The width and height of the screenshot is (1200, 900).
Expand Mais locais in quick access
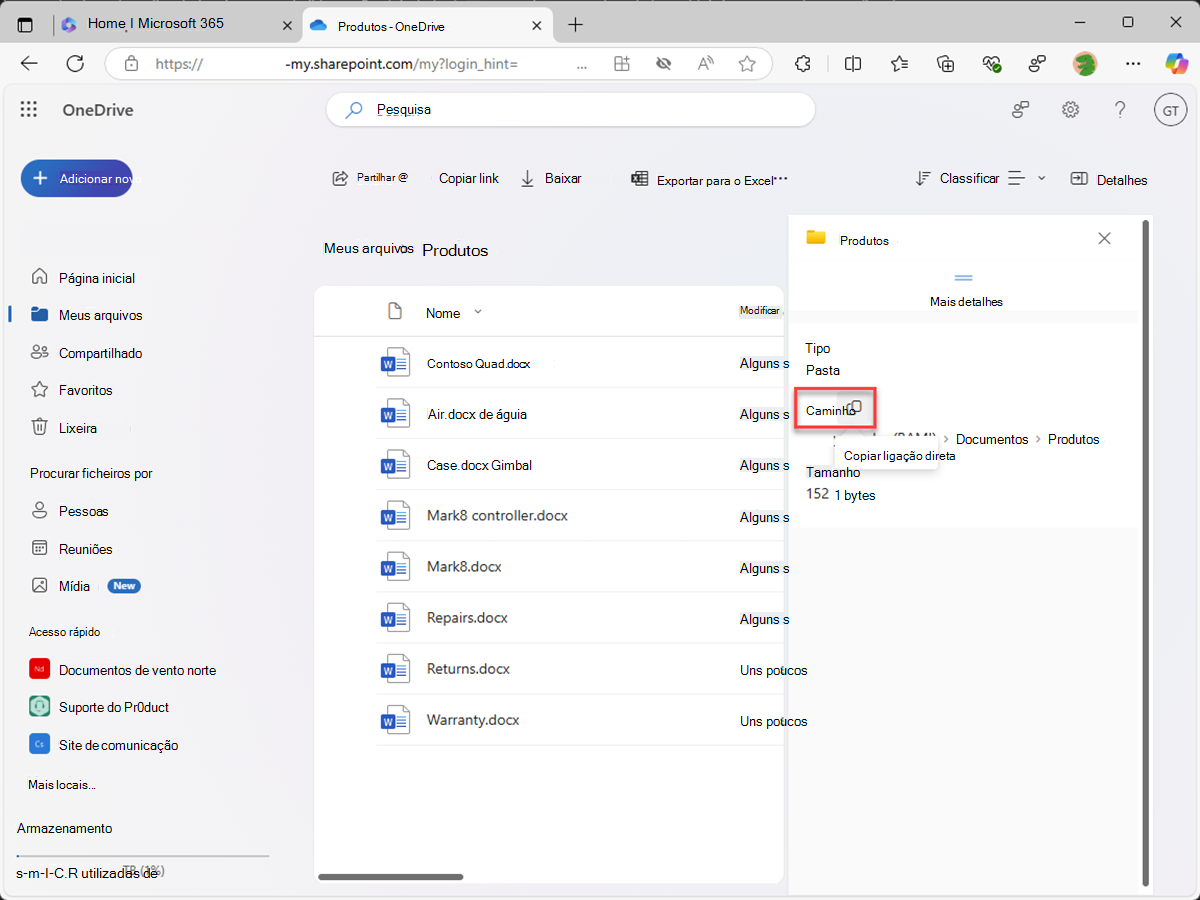click(x=62, y=785)
